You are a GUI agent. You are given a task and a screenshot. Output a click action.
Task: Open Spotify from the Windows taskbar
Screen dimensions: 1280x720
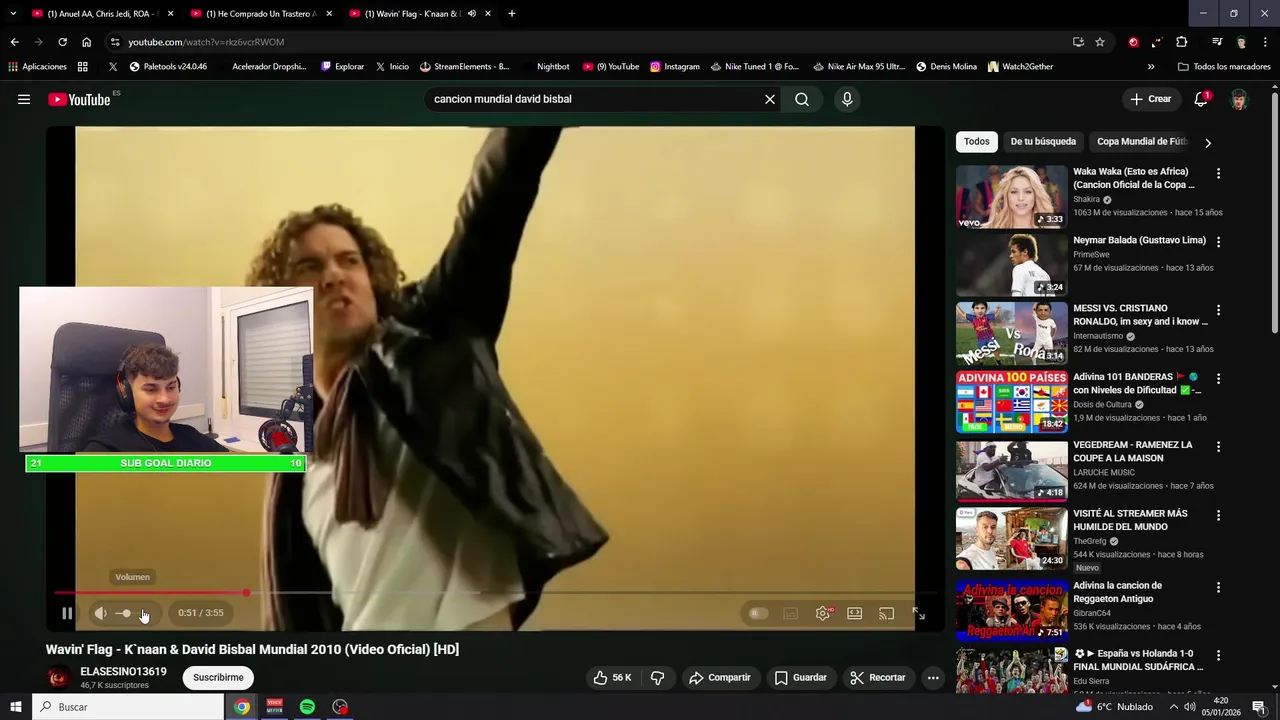pos(307,707)
